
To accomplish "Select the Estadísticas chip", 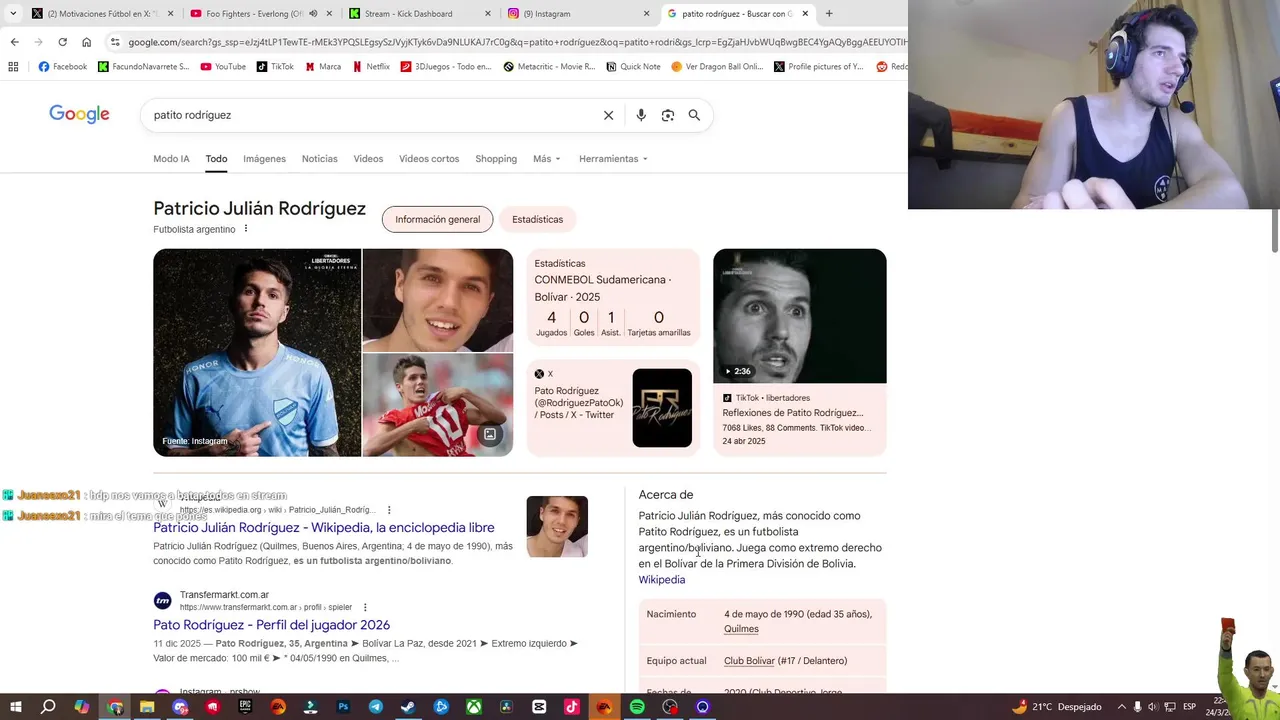I will [538, 219].
